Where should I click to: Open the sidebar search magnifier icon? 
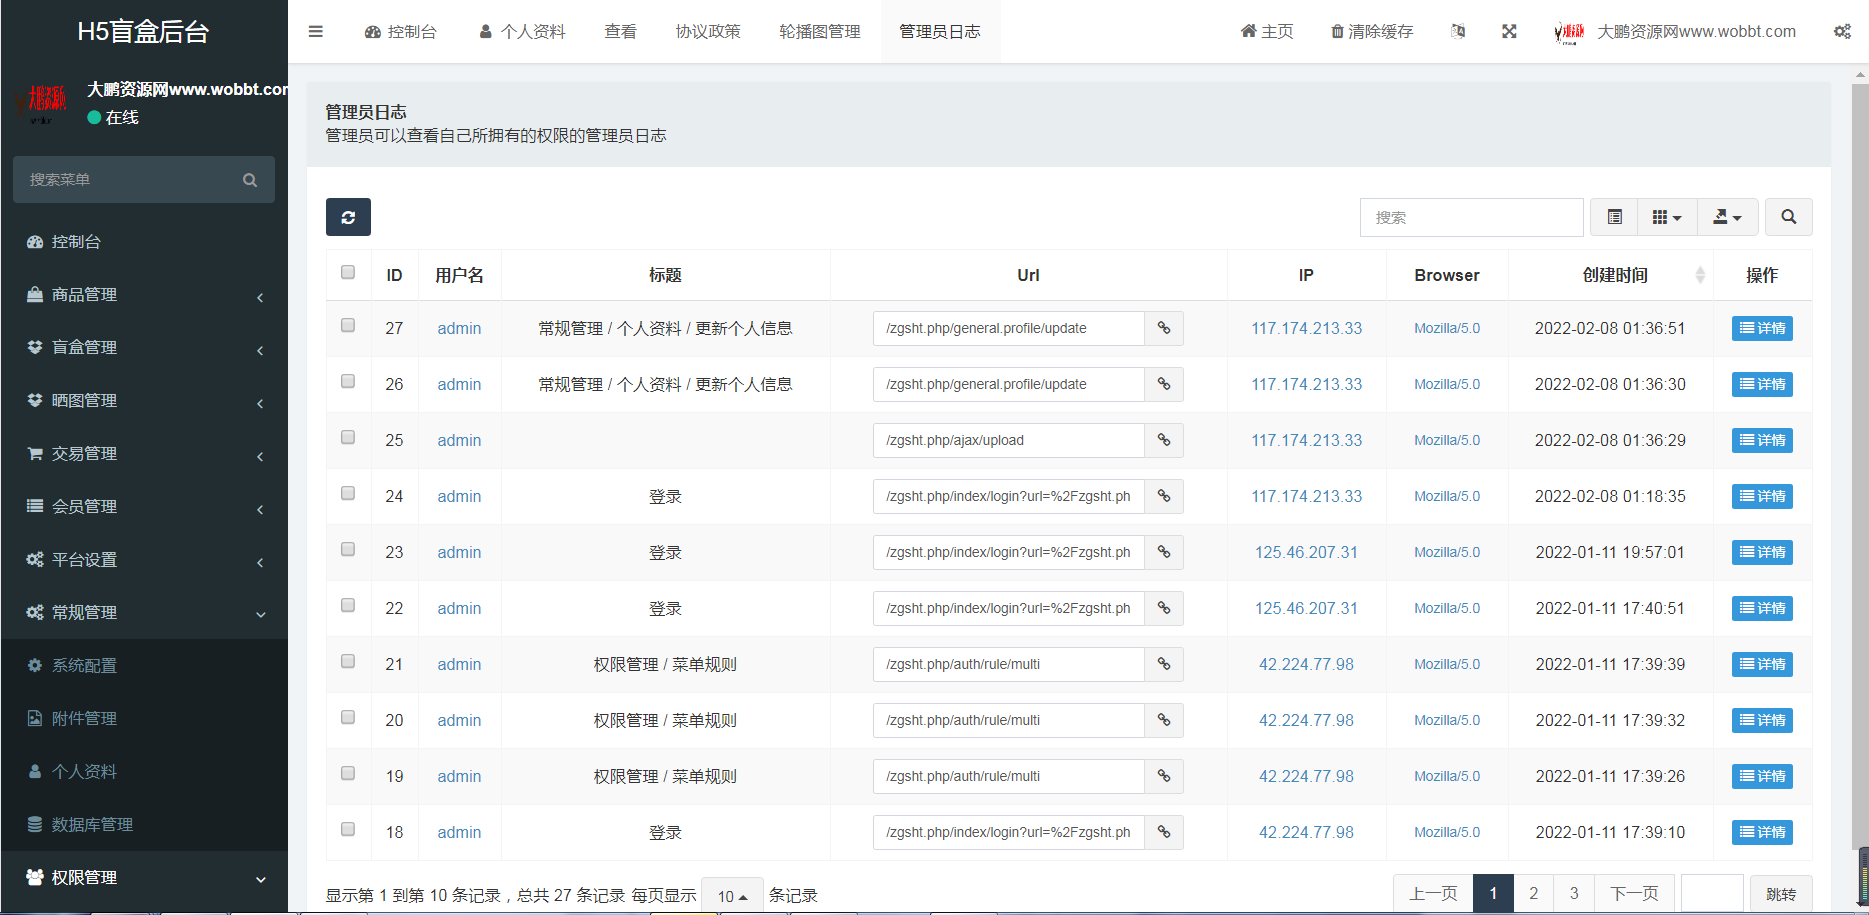[x=250, y=179]
